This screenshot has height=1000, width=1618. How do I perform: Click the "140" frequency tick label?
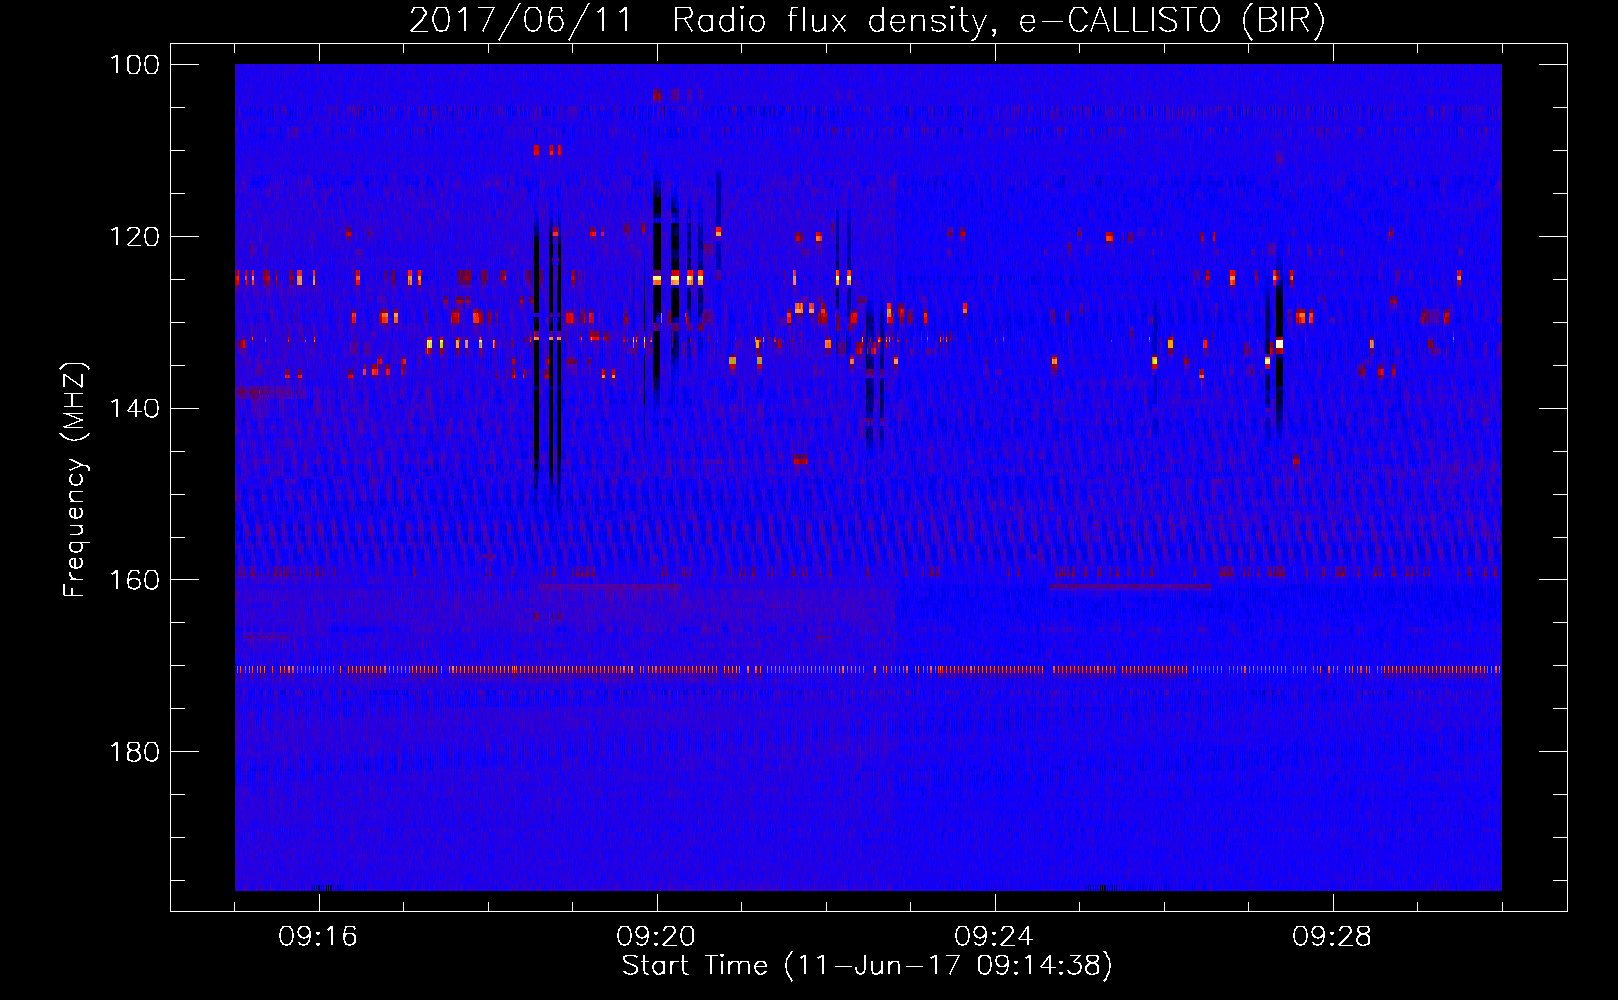pyautogui.click(x=135, y=408)
